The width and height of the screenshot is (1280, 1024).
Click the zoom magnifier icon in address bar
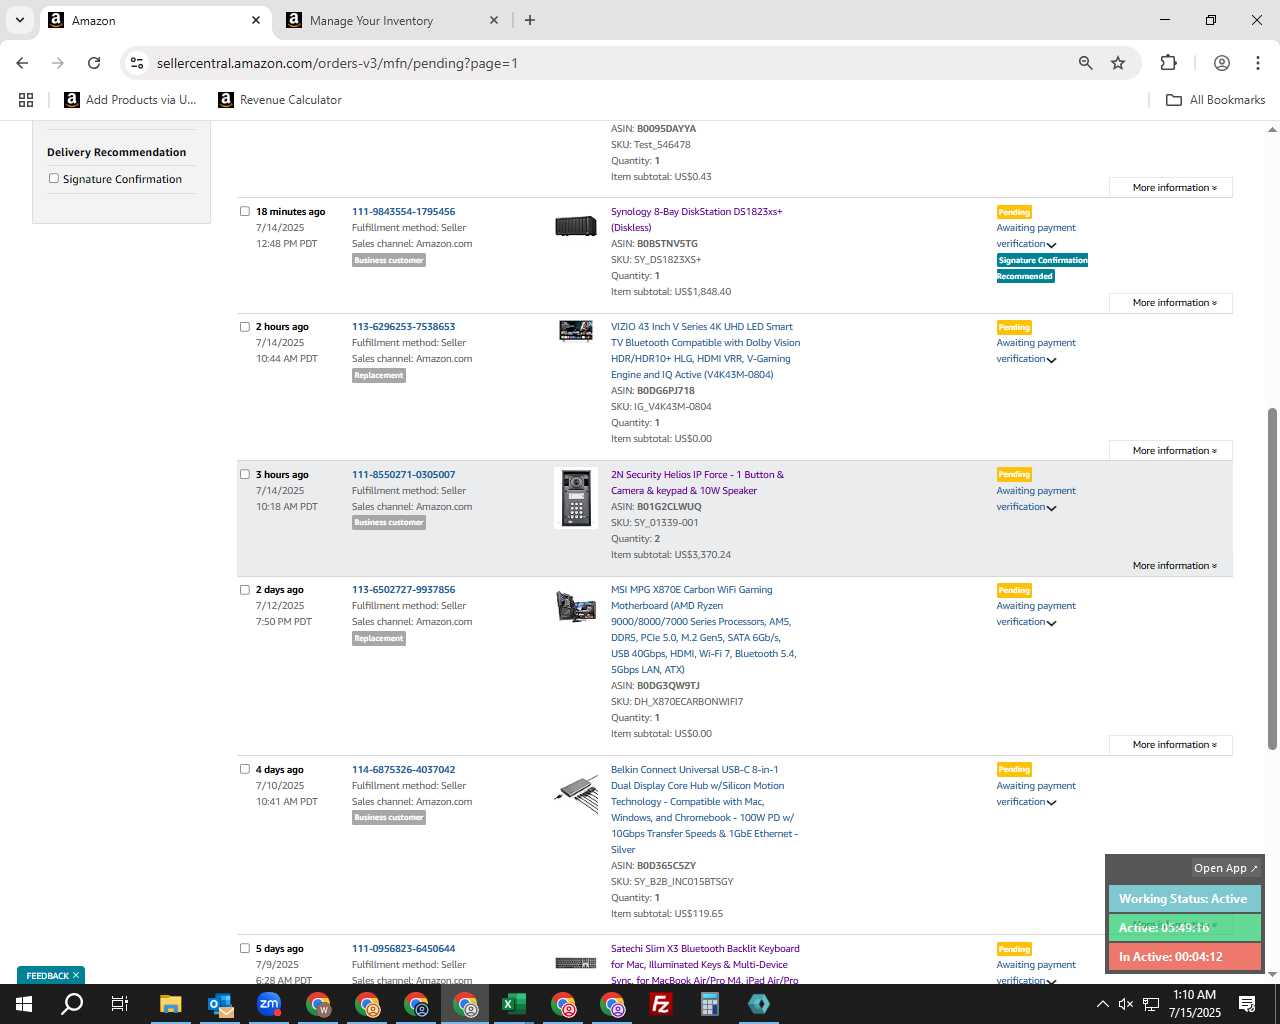click(x=1085, y=63)
